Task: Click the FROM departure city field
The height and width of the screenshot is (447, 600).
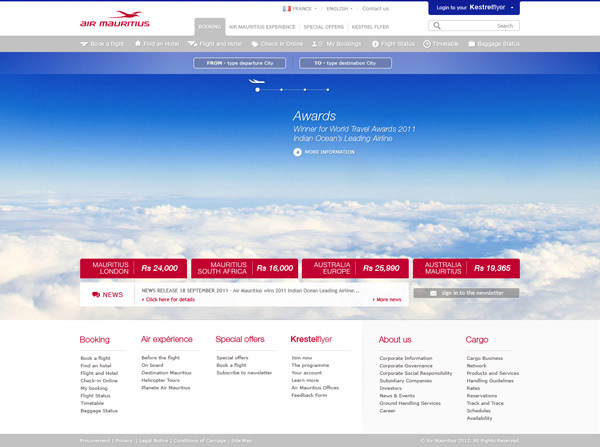Action: [x=240, y=63]
